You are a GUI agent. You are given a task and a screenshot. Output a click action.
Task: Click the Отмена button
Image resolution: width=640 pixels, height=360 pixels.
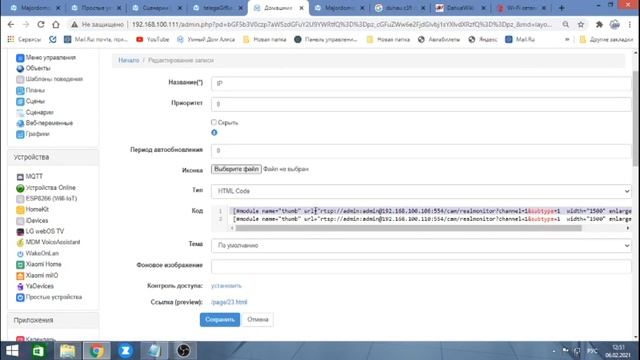click(258, 320)
